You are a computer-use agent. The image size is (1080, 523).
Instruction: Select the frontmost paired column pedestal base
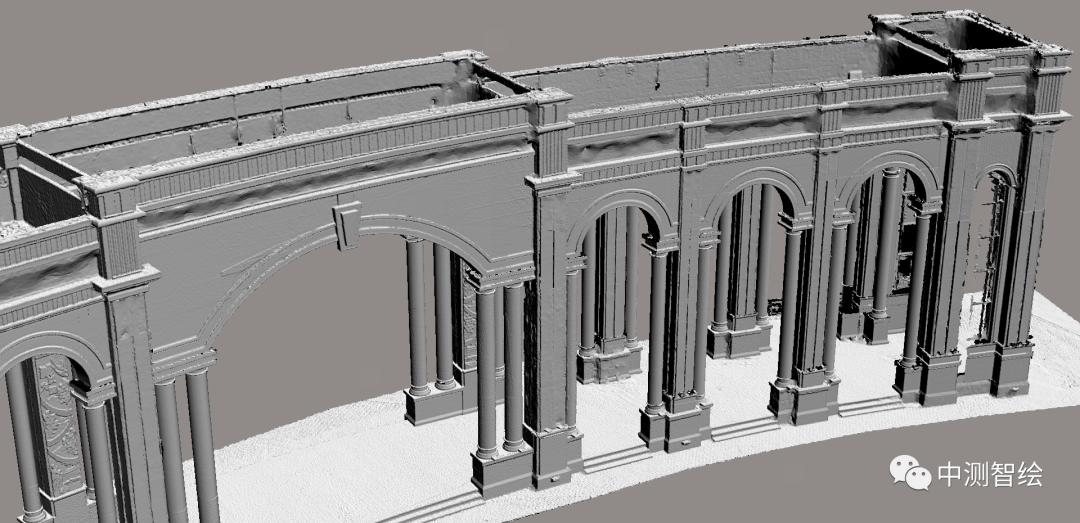coord(502,472)
